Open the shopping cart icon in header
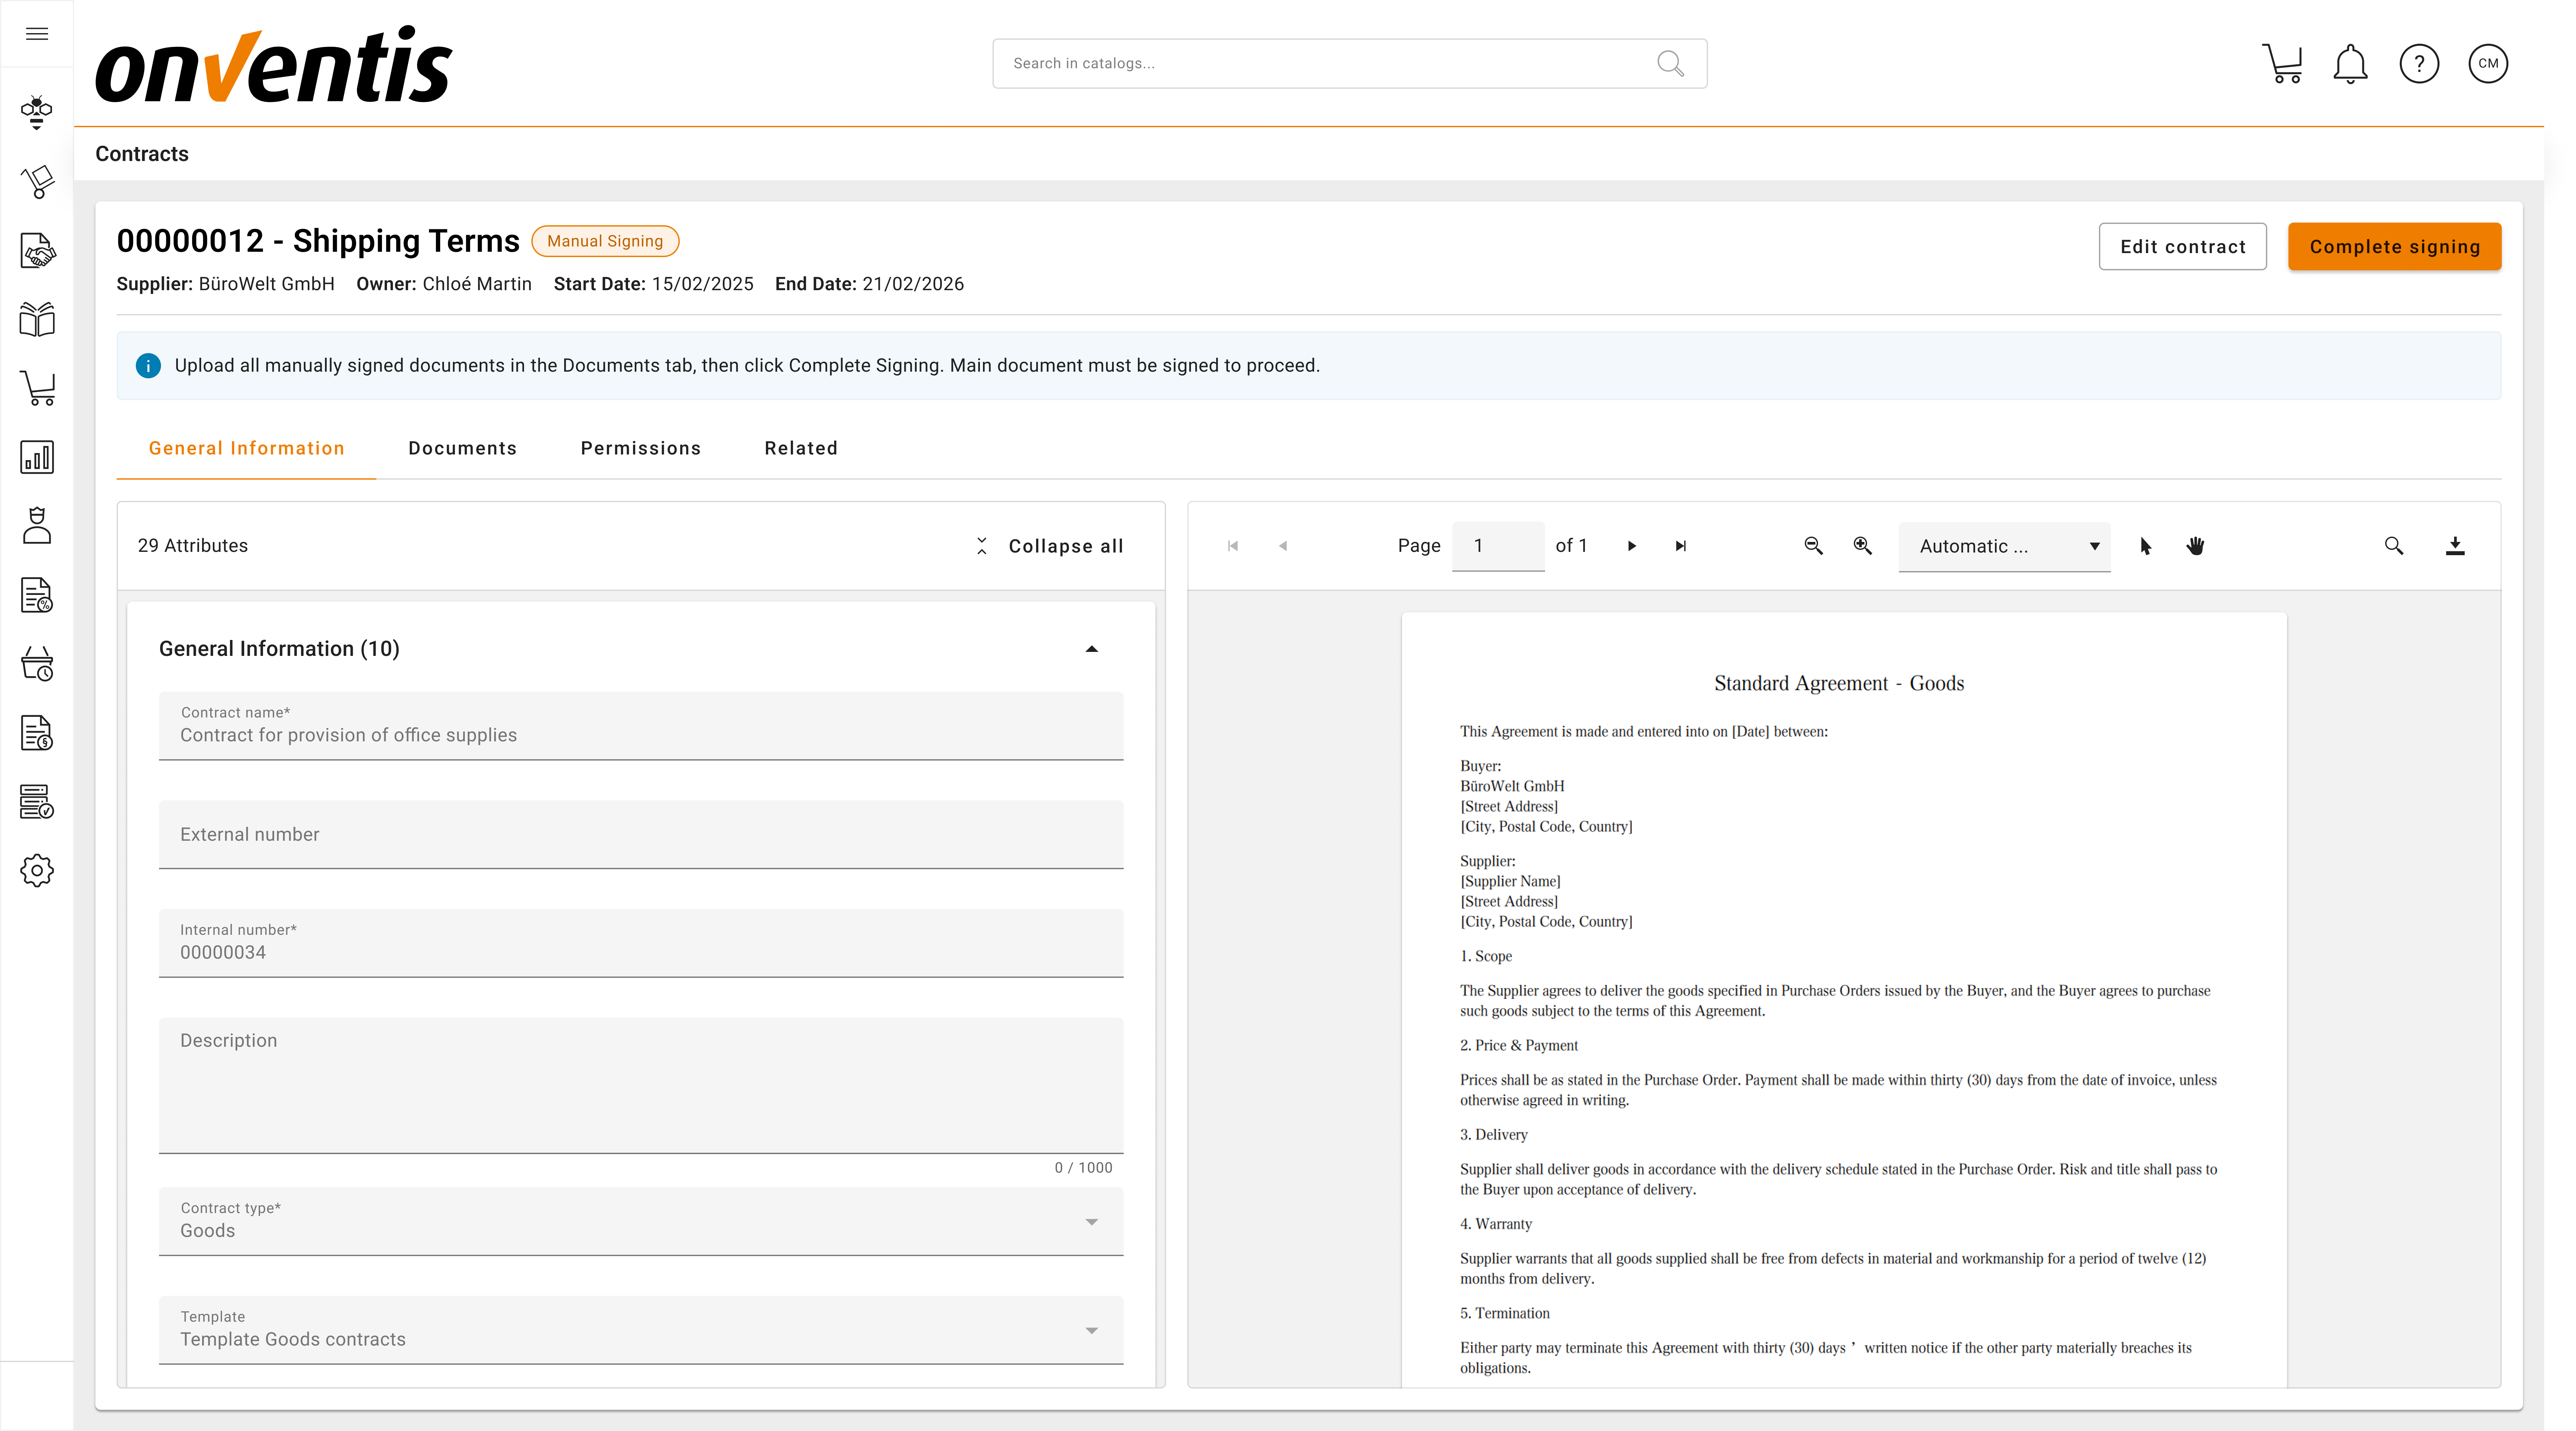The width and height of the screenshot is (2576, 1431). click(2282, 63)
